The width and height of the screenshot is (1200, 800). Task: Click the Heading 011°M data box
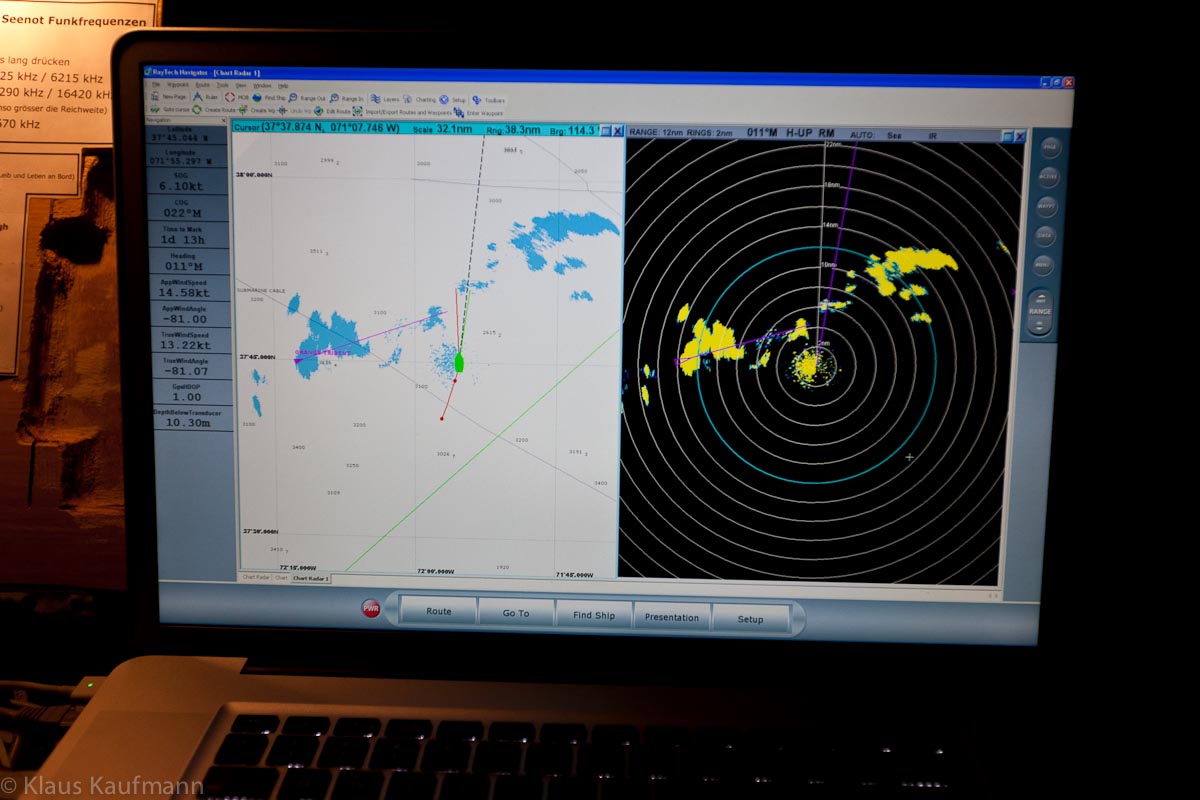188,261
